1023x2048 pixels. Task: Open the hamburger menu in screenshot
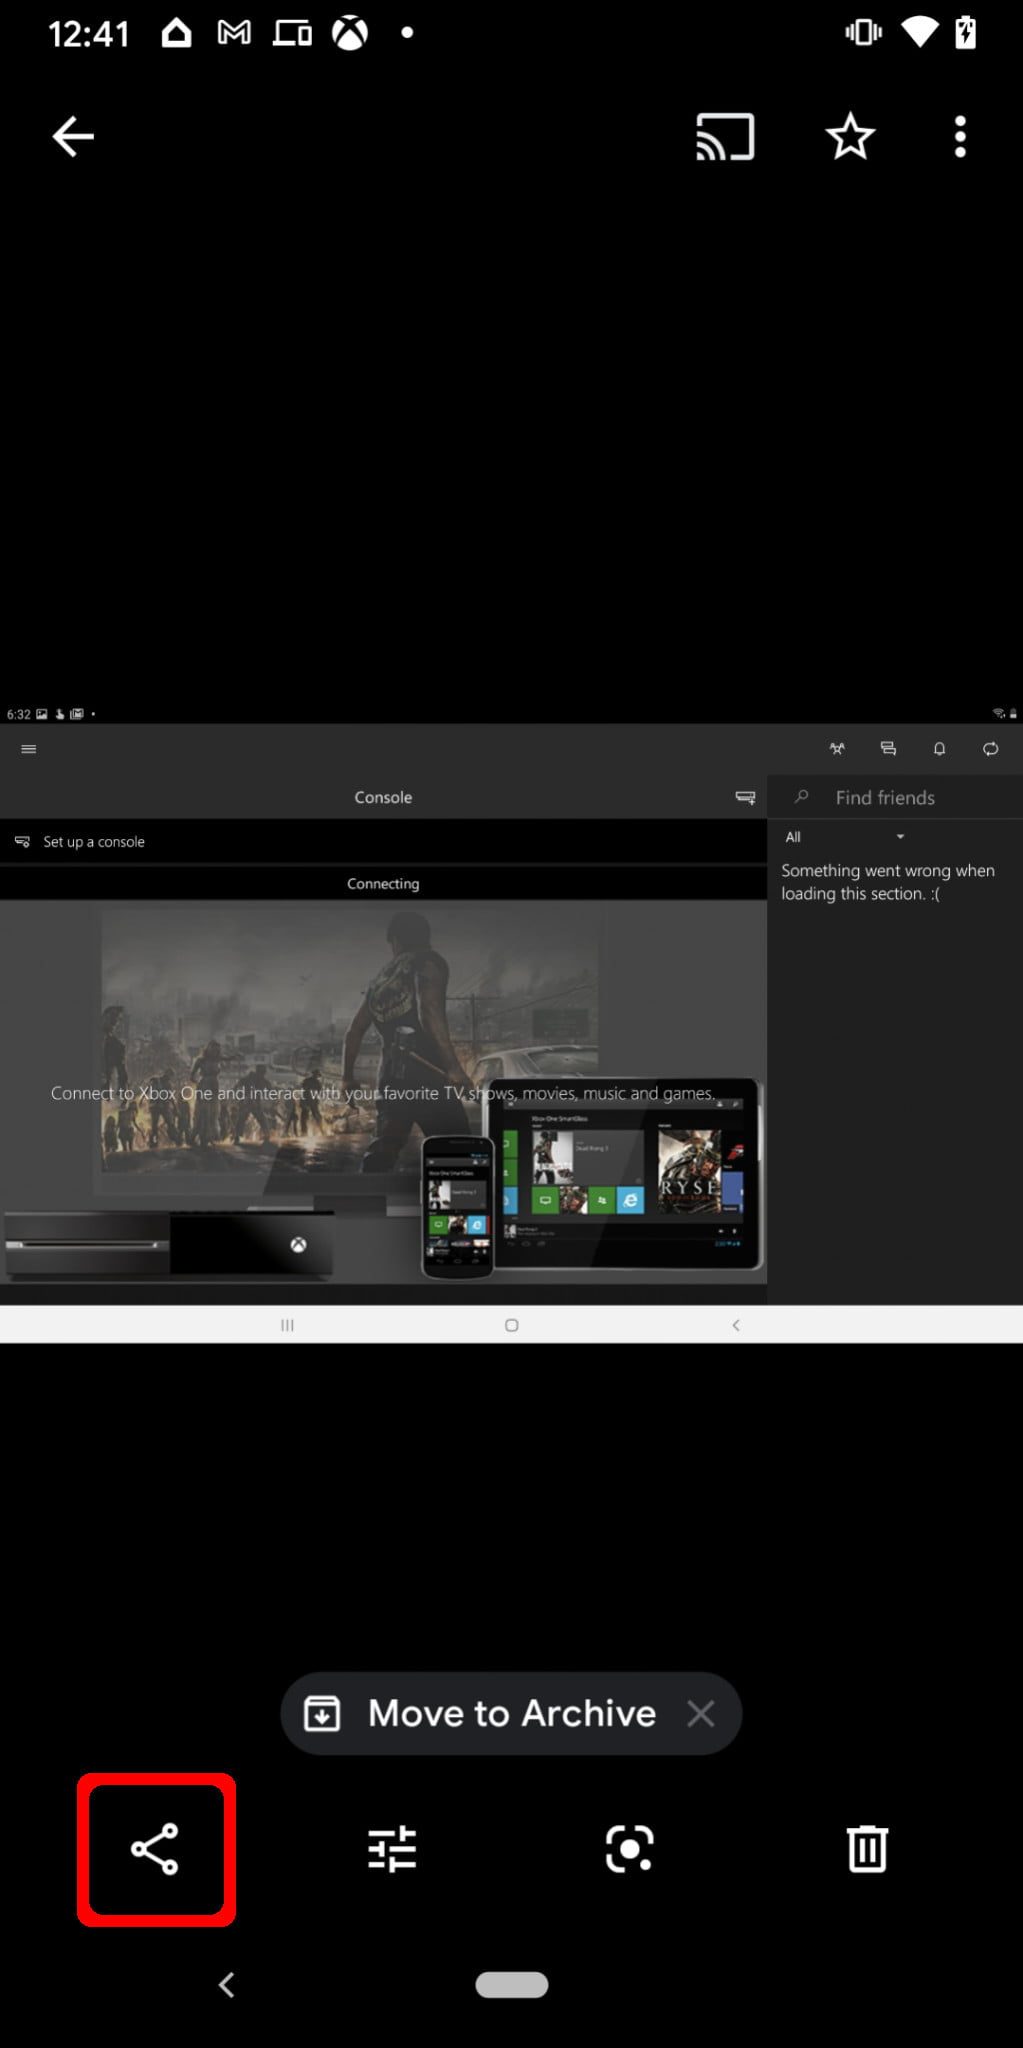click(29, 749)
